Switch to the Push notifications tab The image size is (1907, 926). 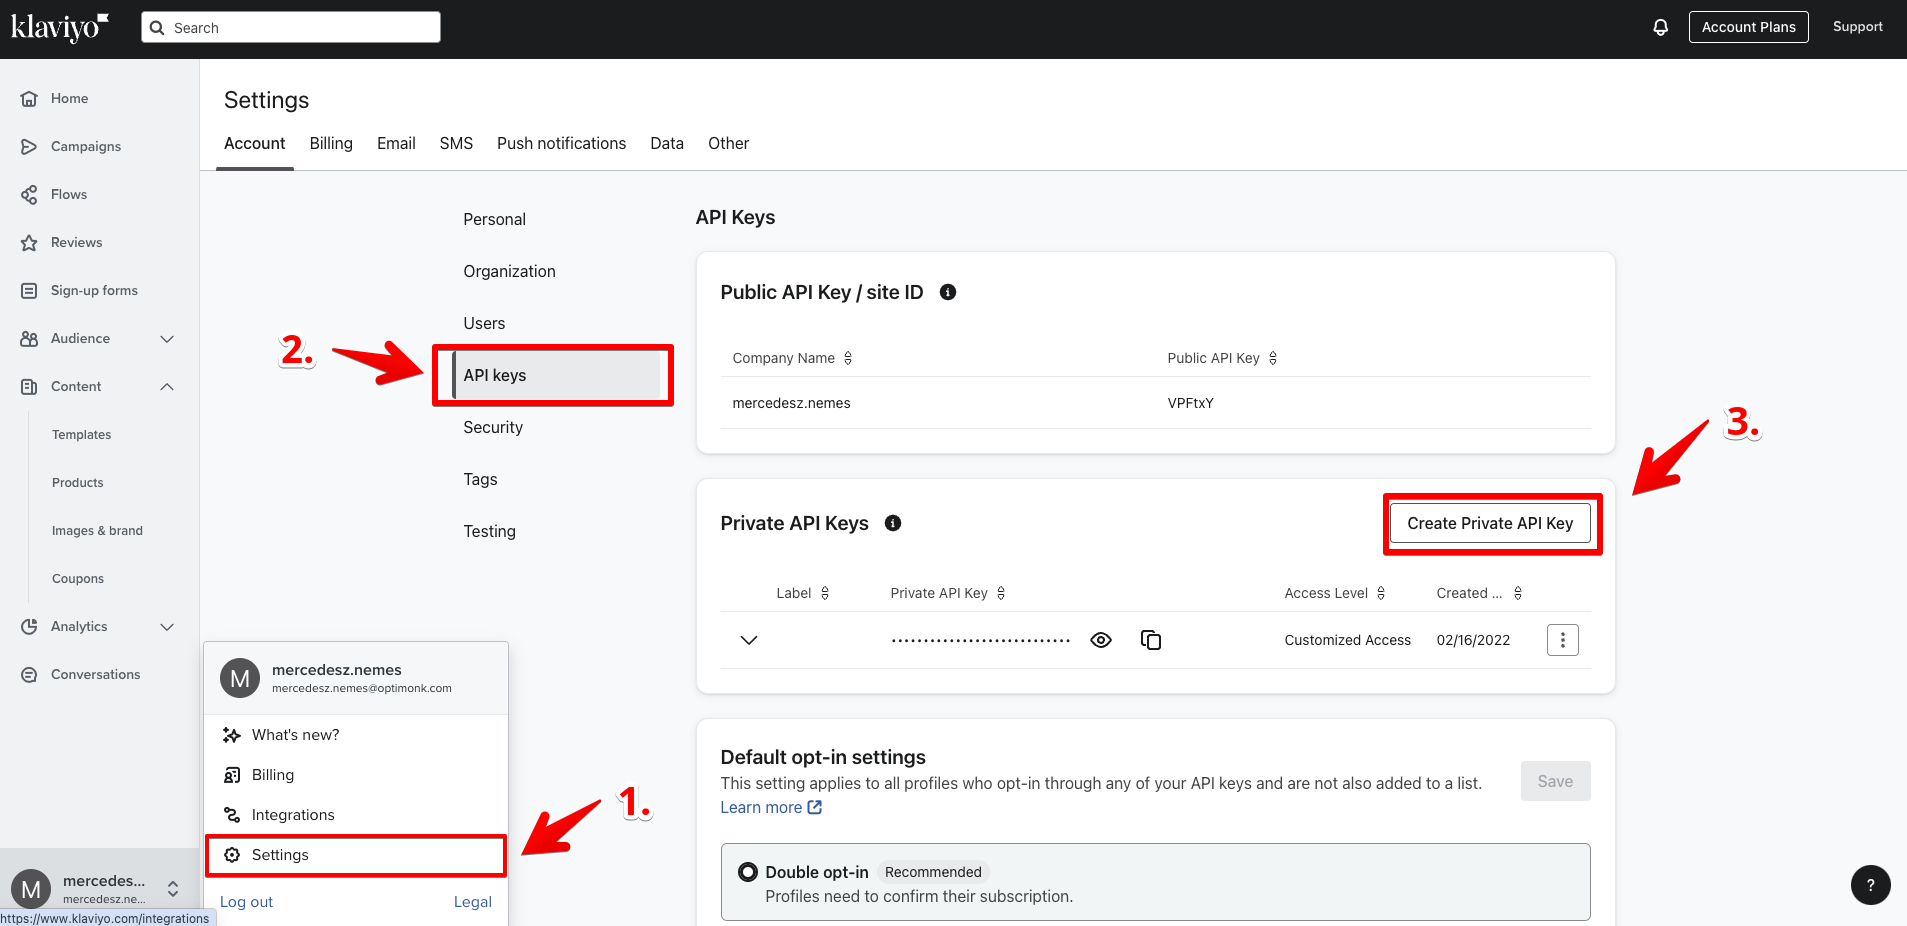(x=561, y=143)
